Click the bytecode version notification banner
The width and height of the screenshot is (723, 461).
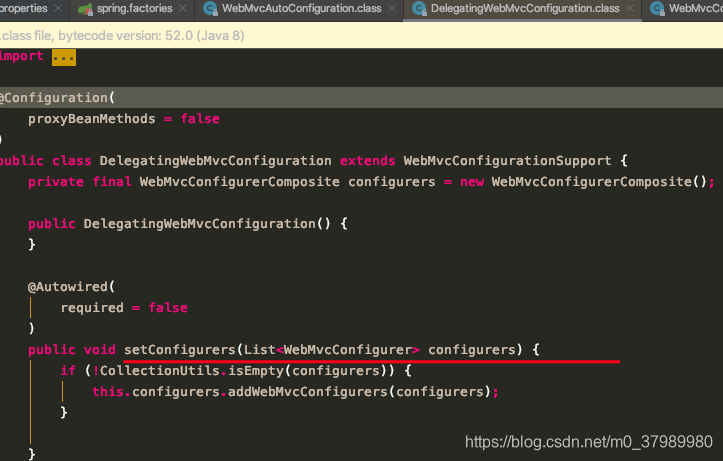tap(362, 35)
